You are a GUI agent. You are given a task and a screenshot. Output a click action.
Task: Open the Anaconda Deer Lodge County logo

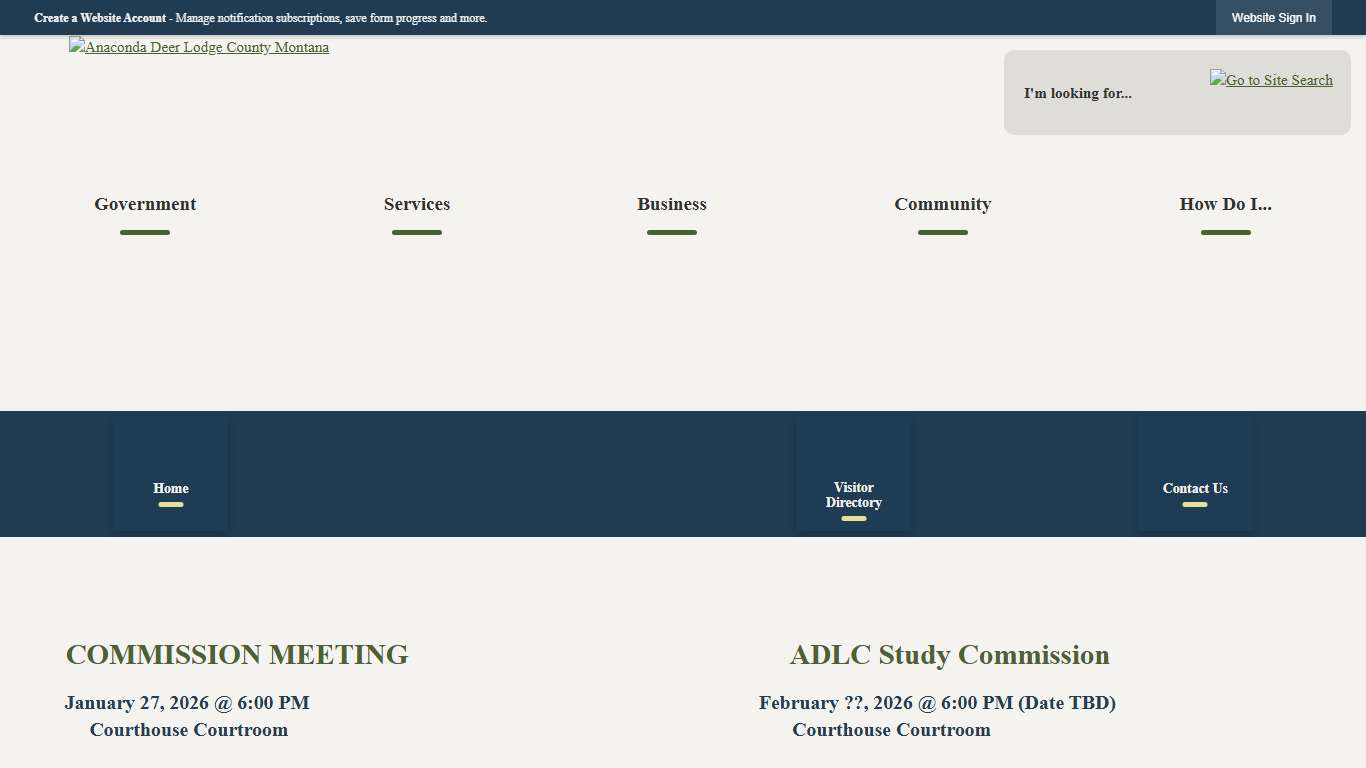pos(199,47)
